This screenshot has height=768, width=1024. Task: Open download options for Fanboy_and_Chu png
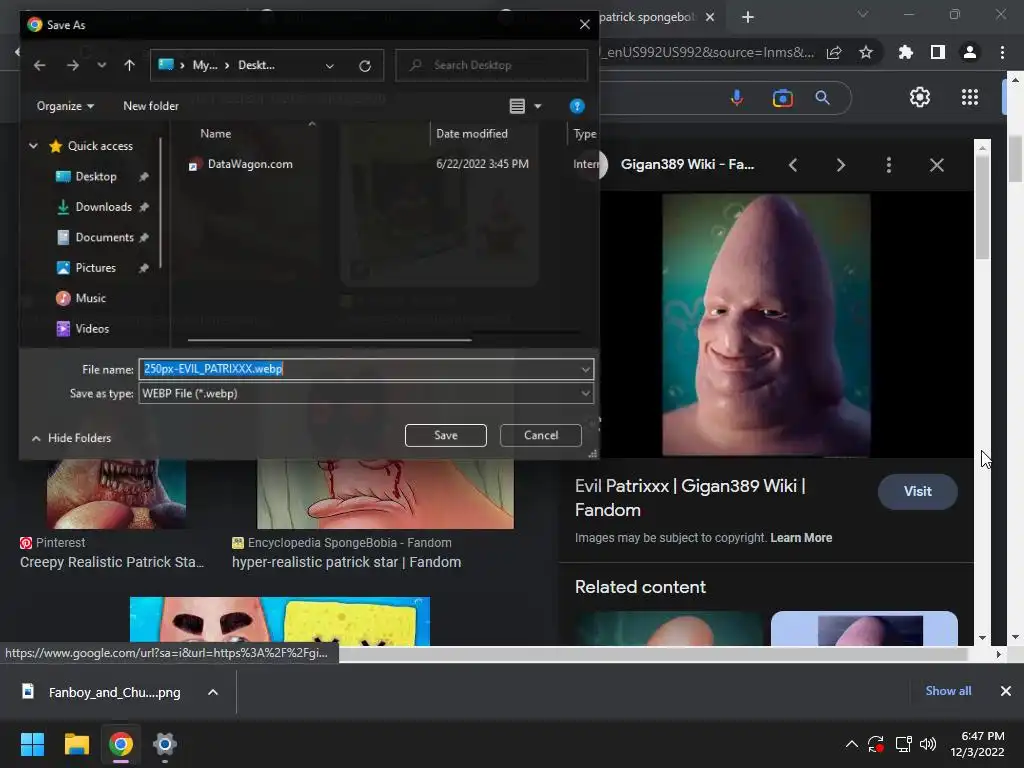tap(213, 692)
